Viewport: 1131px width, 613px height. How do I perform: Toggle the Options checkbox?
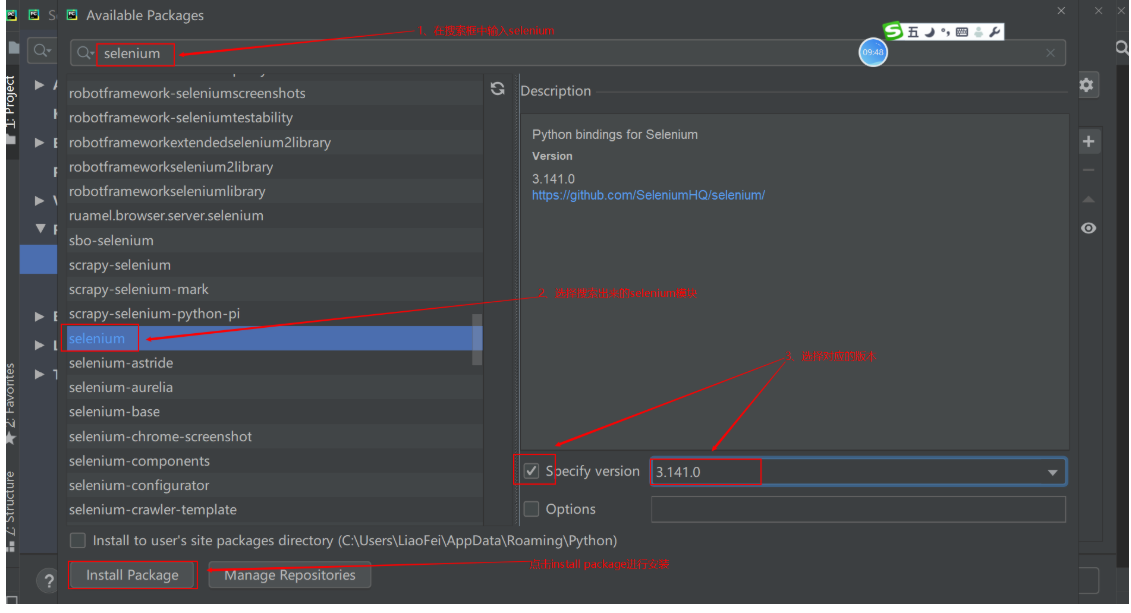[x=532, y=509]
